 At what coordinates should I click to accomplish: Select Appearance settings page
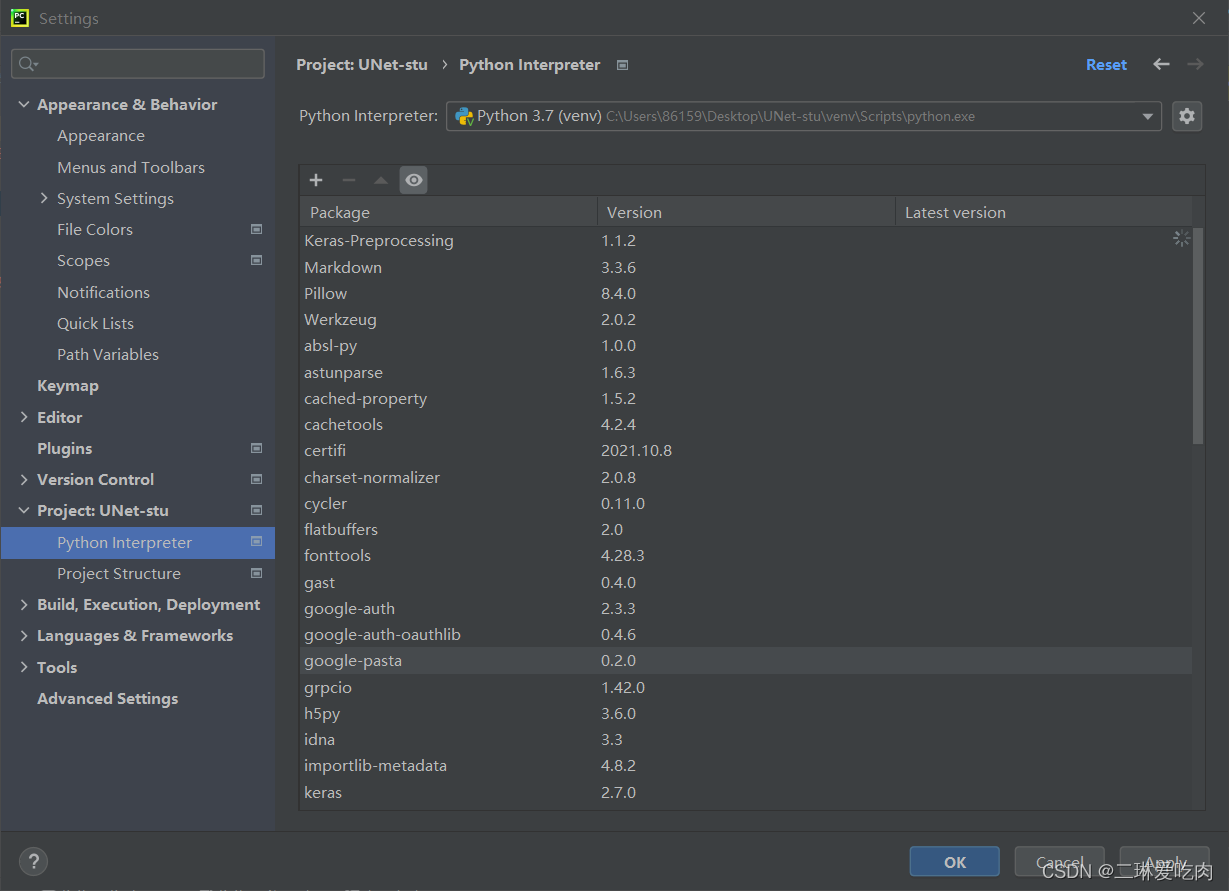[101, 136]
